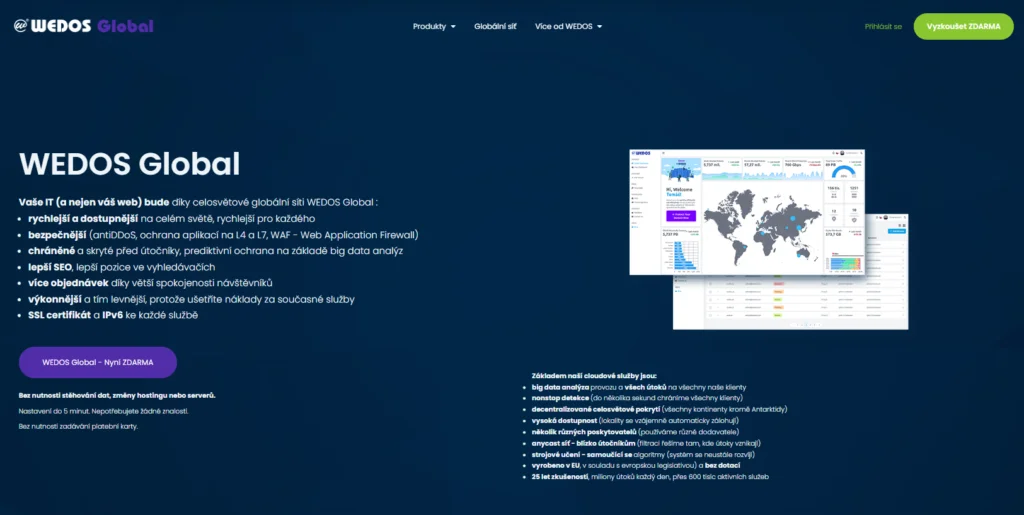Viewport: 1024px width, 515px height.
Task: Click the text 'lepší SEO'
Action: [50, 267]
